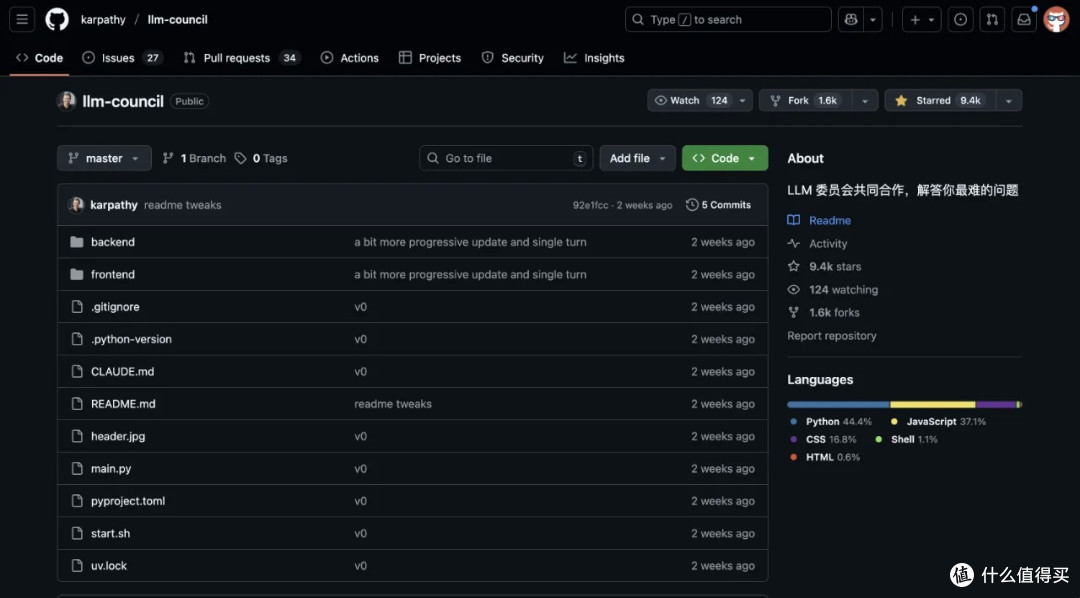View the 0 Tags link
Screen dimensions: 1080x598
point(261,158)
